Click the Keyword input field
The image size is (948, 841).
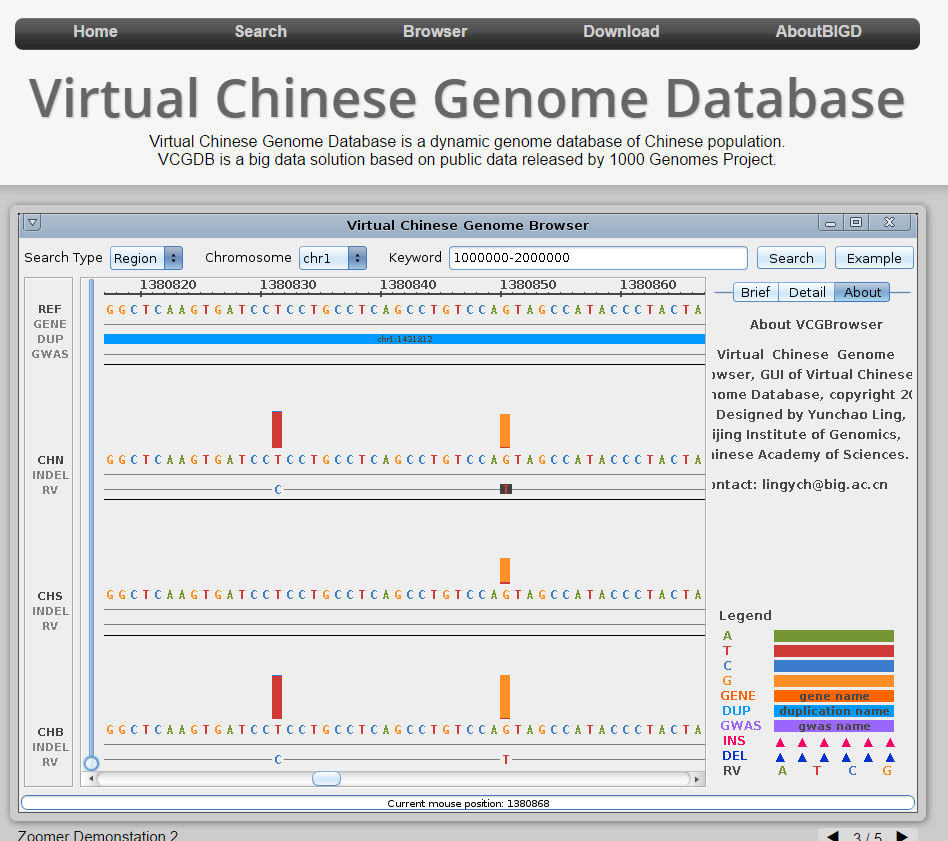coord(598,258)
